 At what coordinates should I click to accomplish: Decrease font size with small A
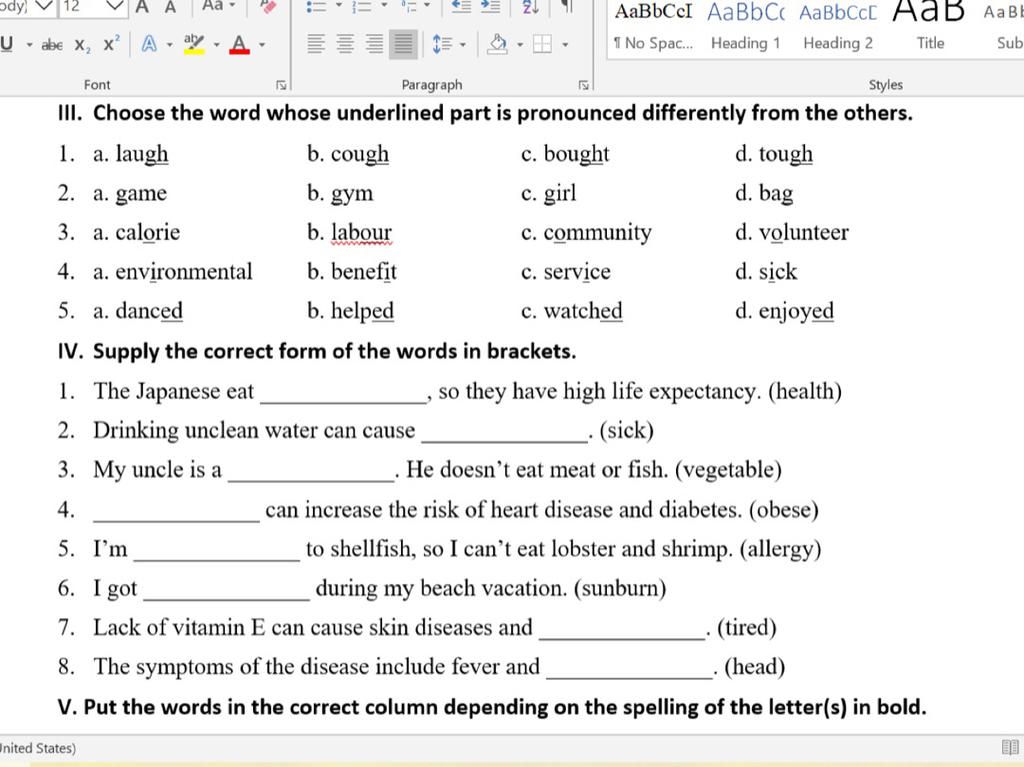pyautogui.click(x=170, y=7)
